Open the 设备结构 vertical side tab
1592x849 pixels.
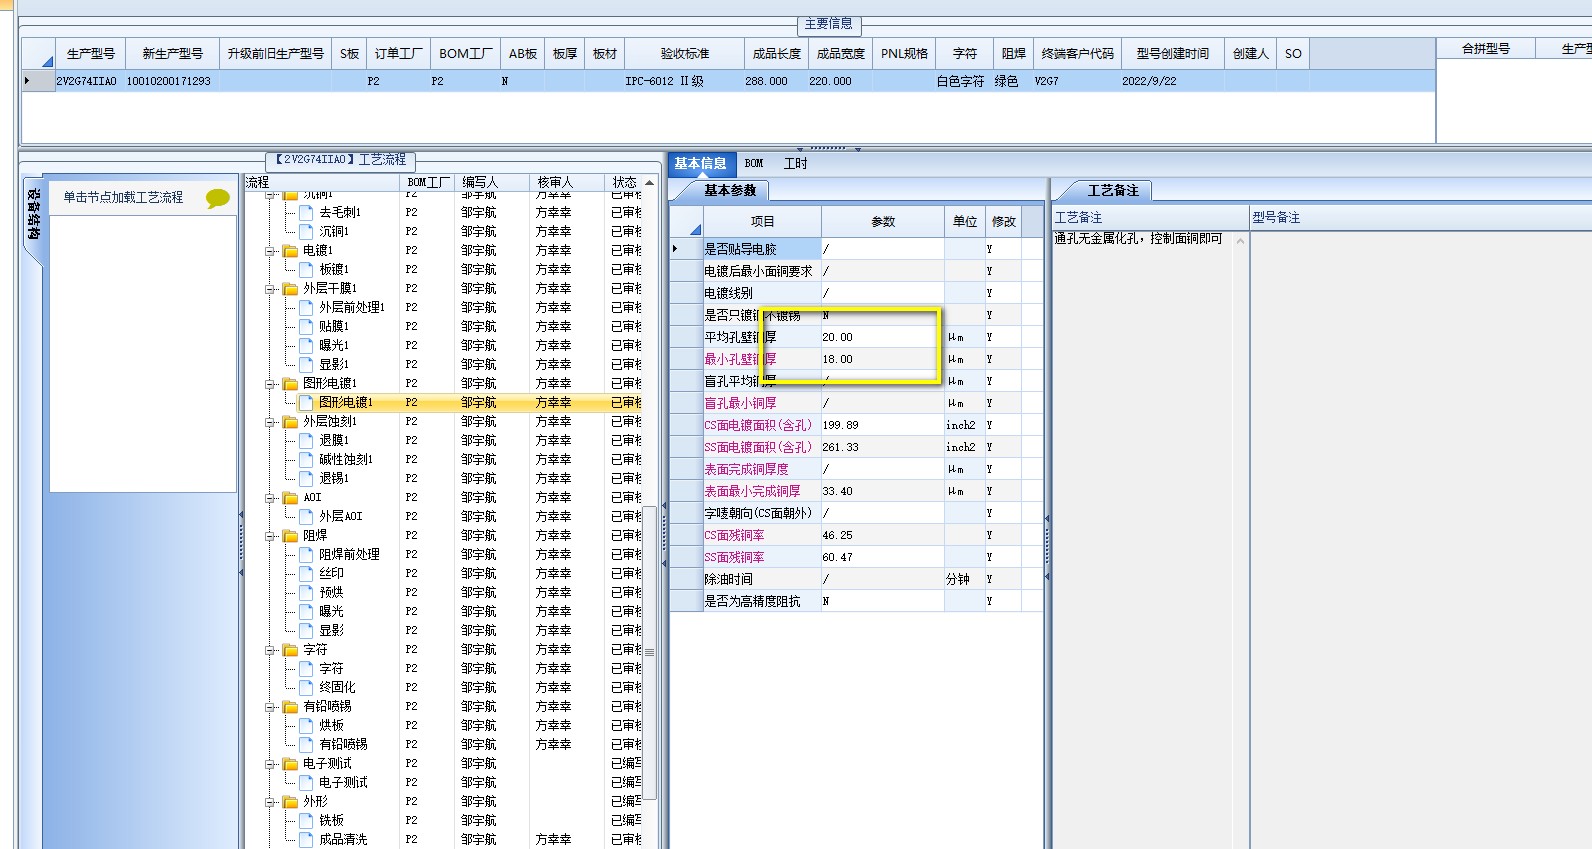[x=34, y=214]
